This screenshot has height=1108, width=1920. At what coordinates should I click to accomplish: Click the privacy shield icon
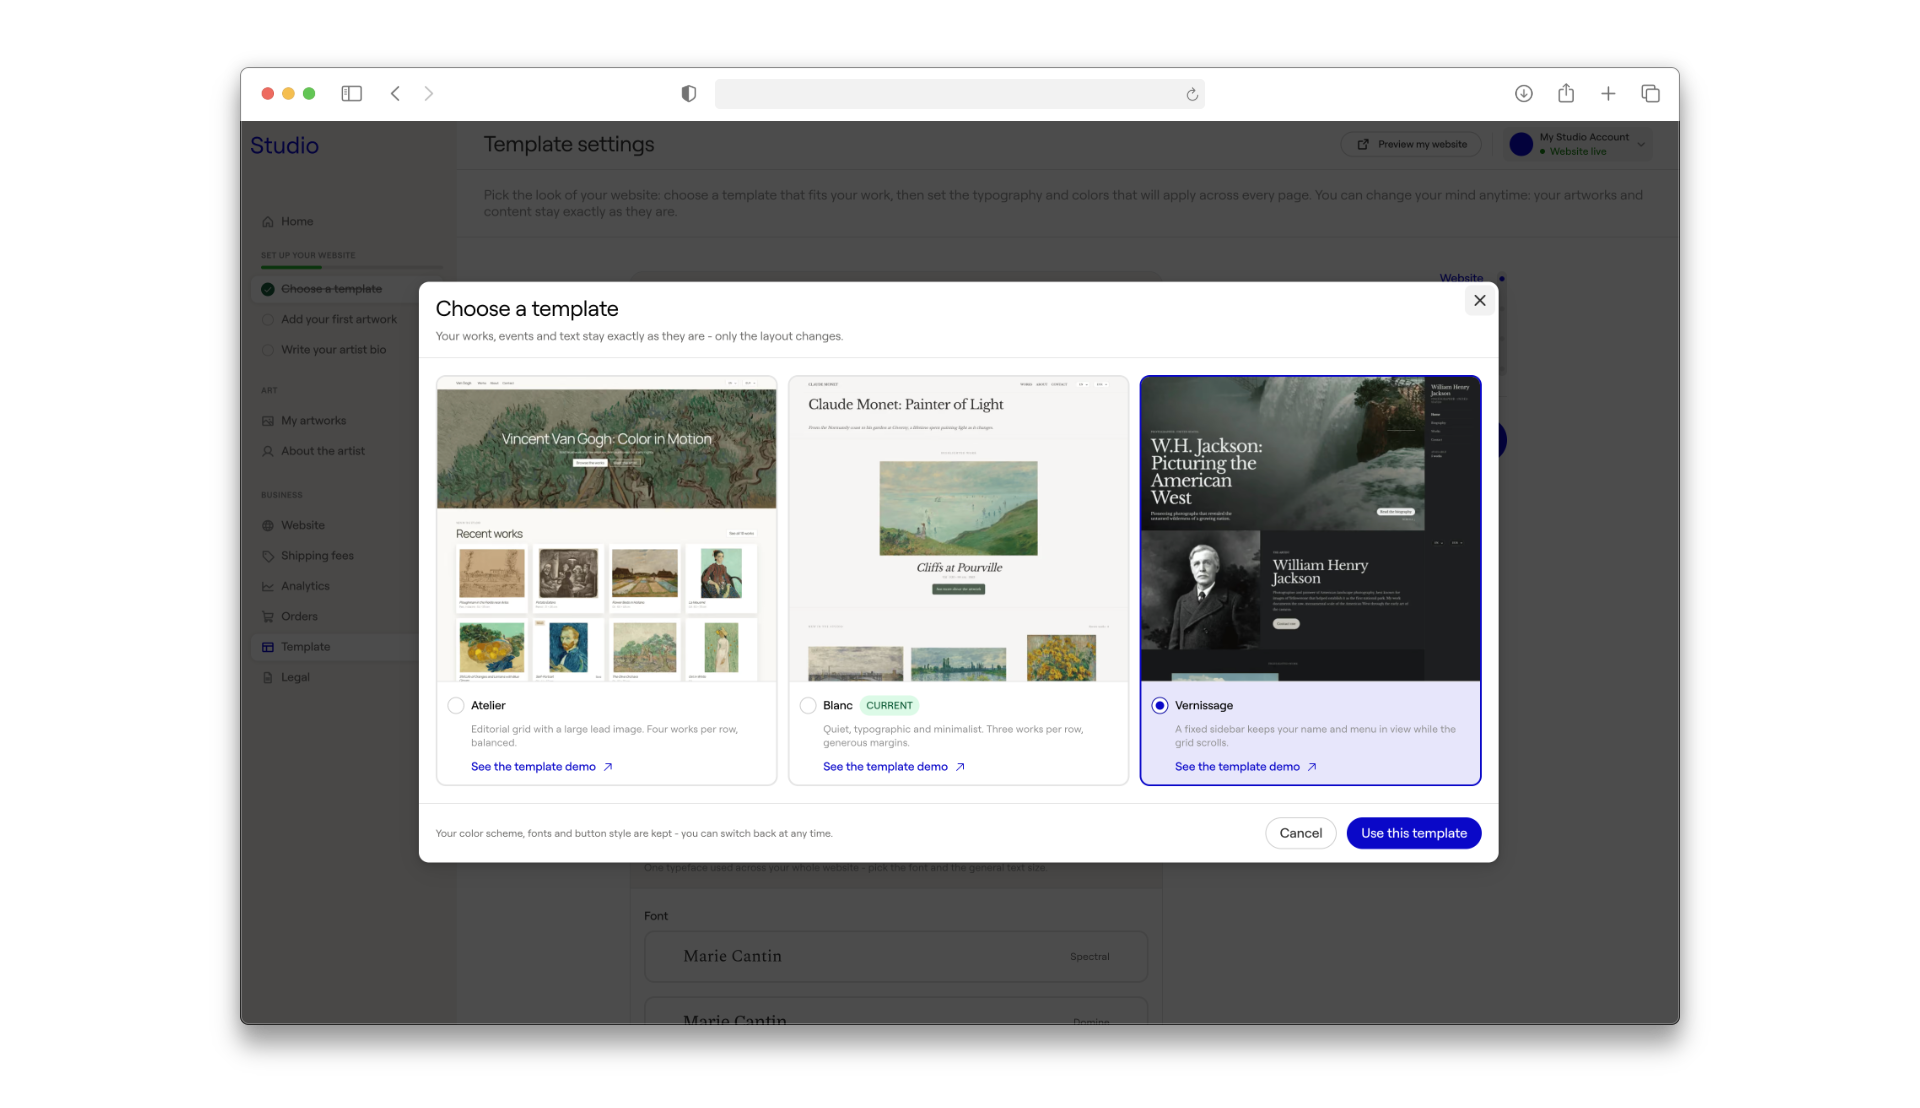click(688, 93)
